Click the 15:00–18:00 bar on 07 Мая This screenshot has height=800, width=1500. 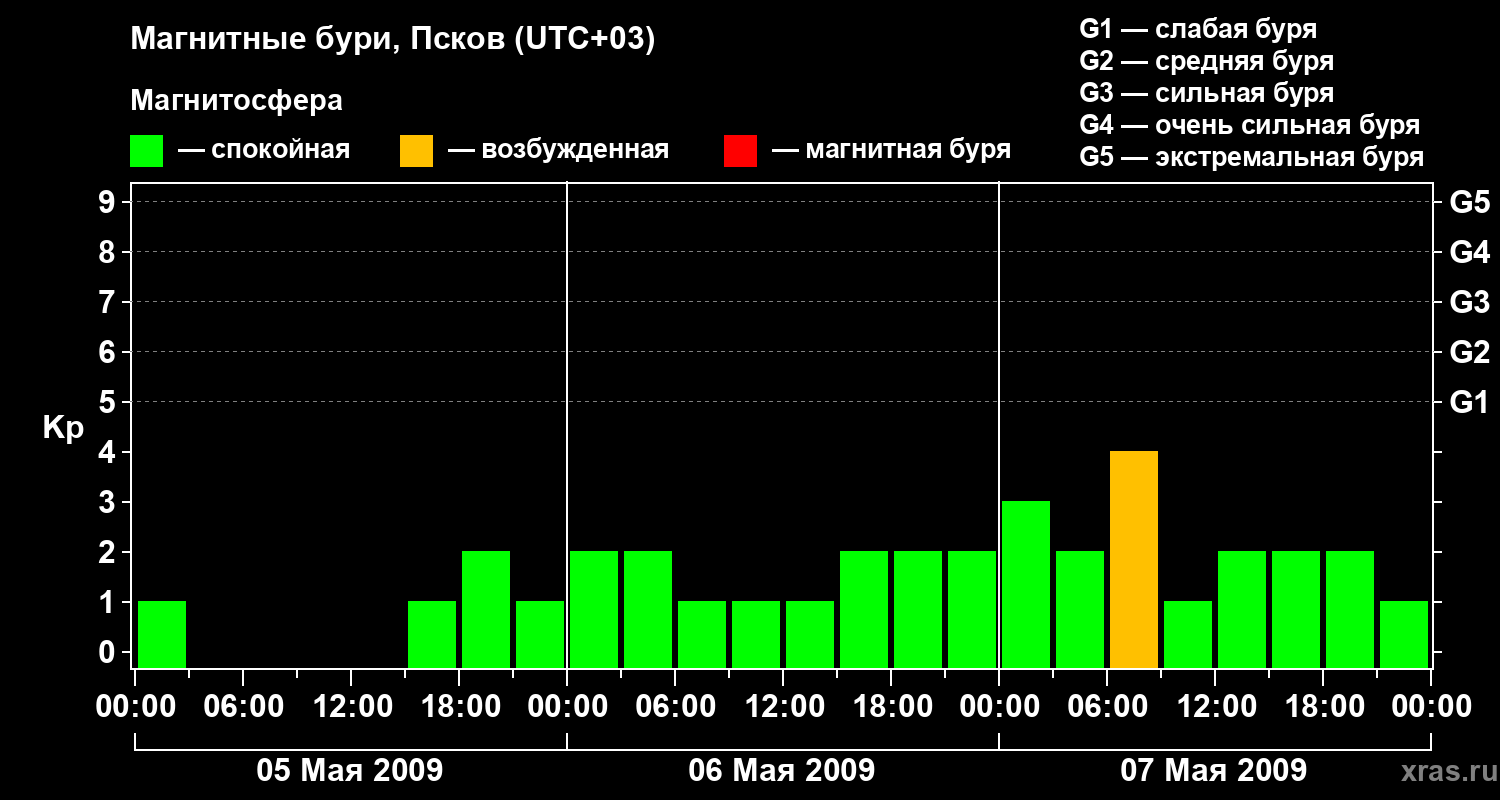1296,609
